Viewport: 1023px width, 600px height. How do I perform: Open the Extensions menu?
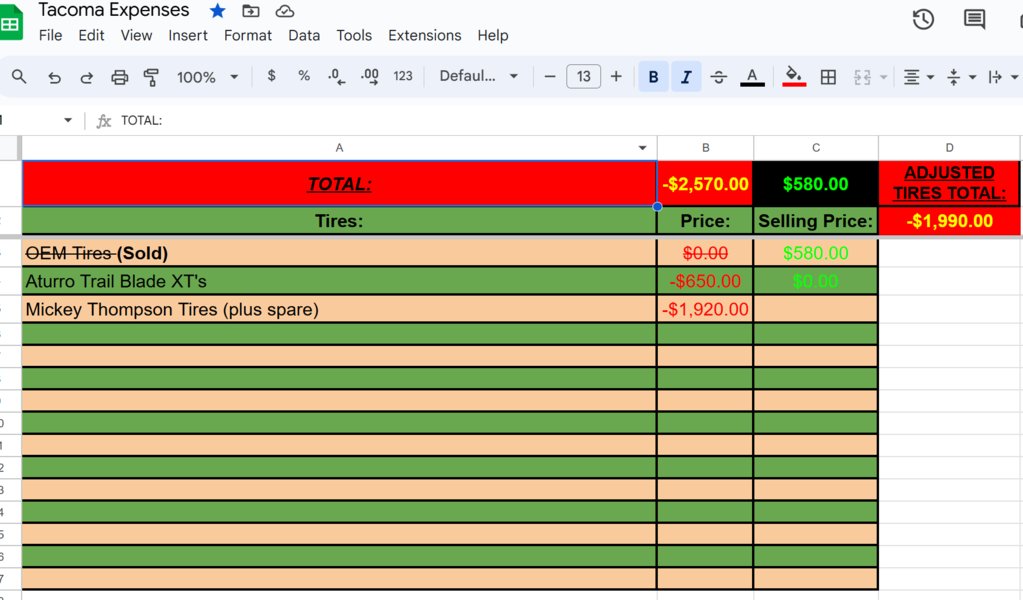tap(424, 35)
